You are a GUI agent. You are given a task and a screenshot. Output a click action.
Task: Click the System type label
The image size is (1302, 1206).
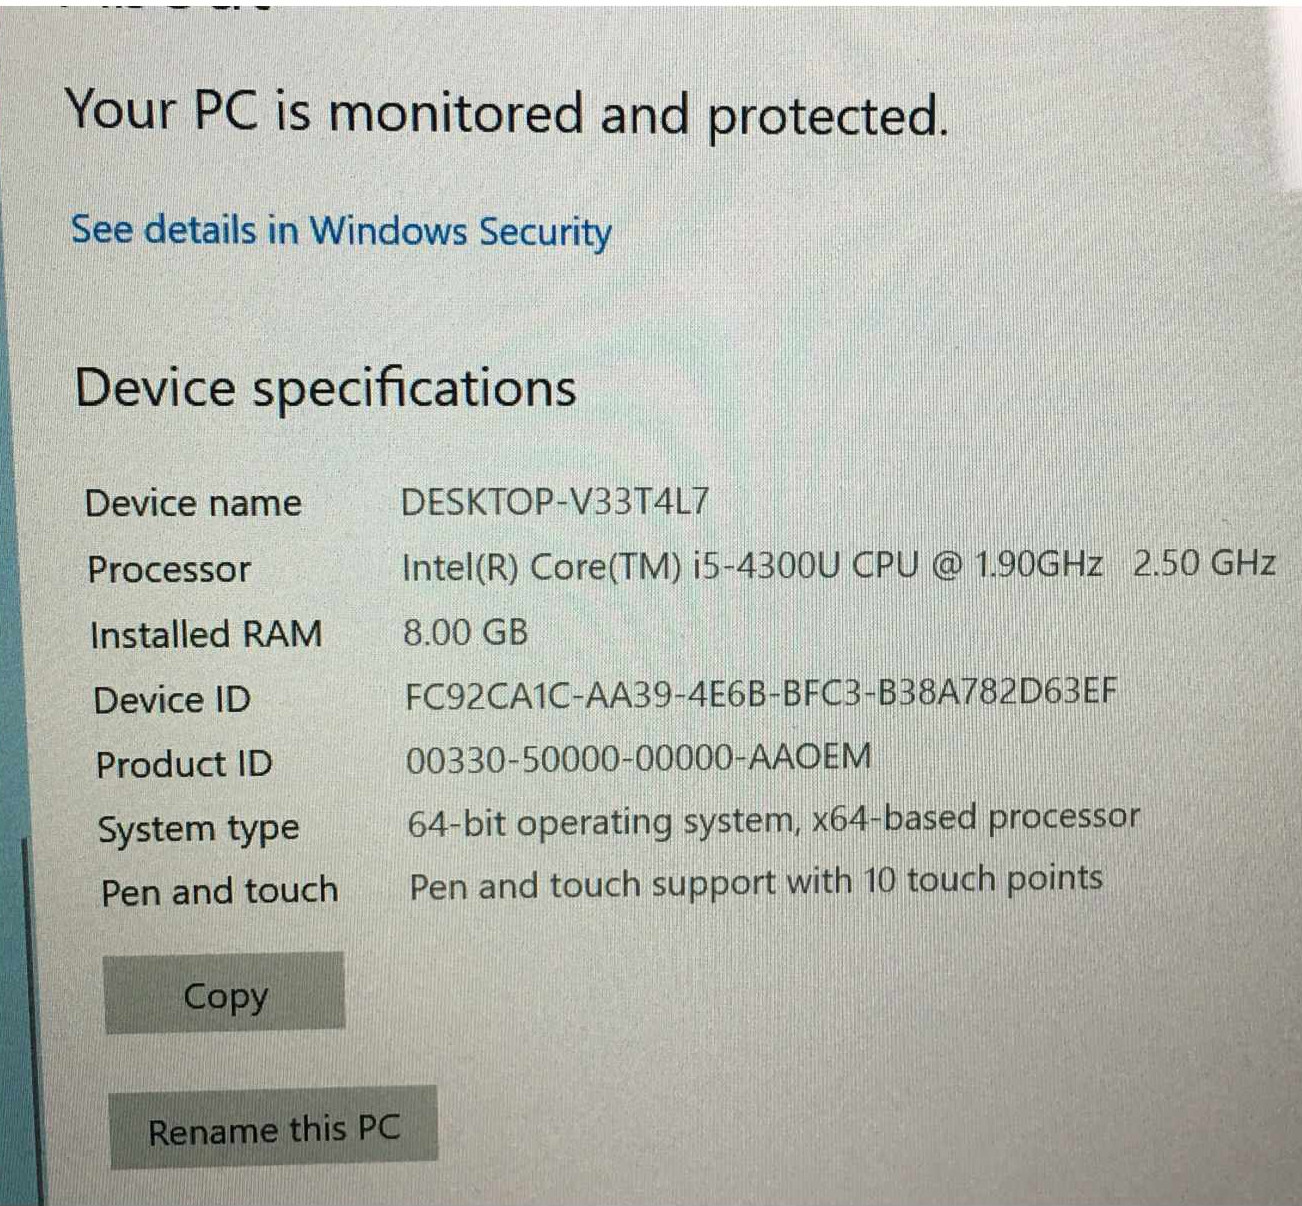tap(198, 829)
